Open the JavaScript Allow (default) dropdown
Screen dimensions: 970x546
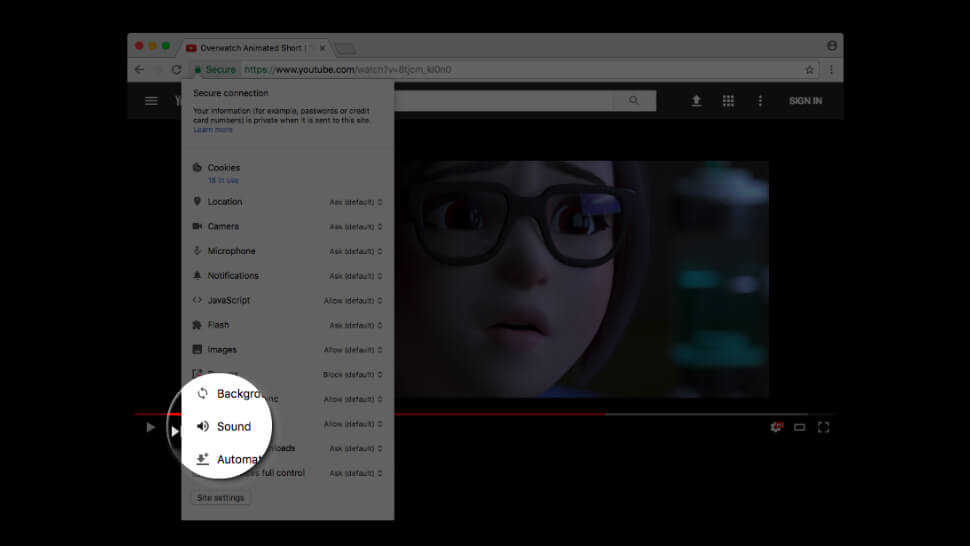point(353,301)
